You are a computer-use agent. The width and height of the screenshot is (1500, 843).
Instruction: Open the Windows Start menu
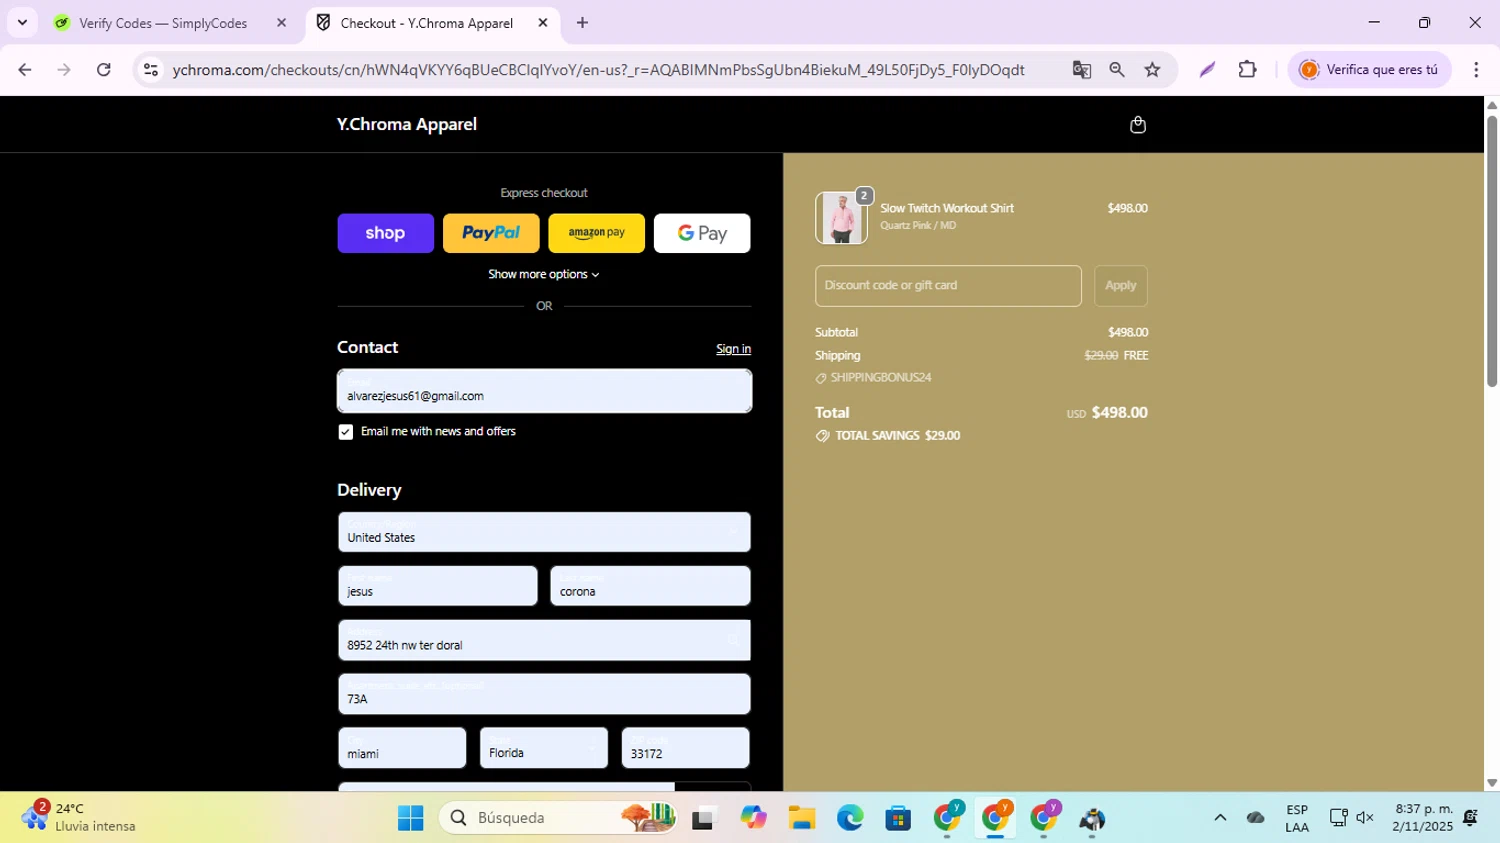pos(410,818)
